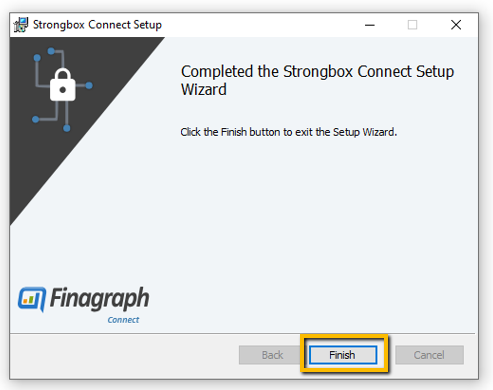The width and height of the screenshot is (493, 390).
Task: Click the lower-left blue circuit node
Action: (x=36, y=119)
